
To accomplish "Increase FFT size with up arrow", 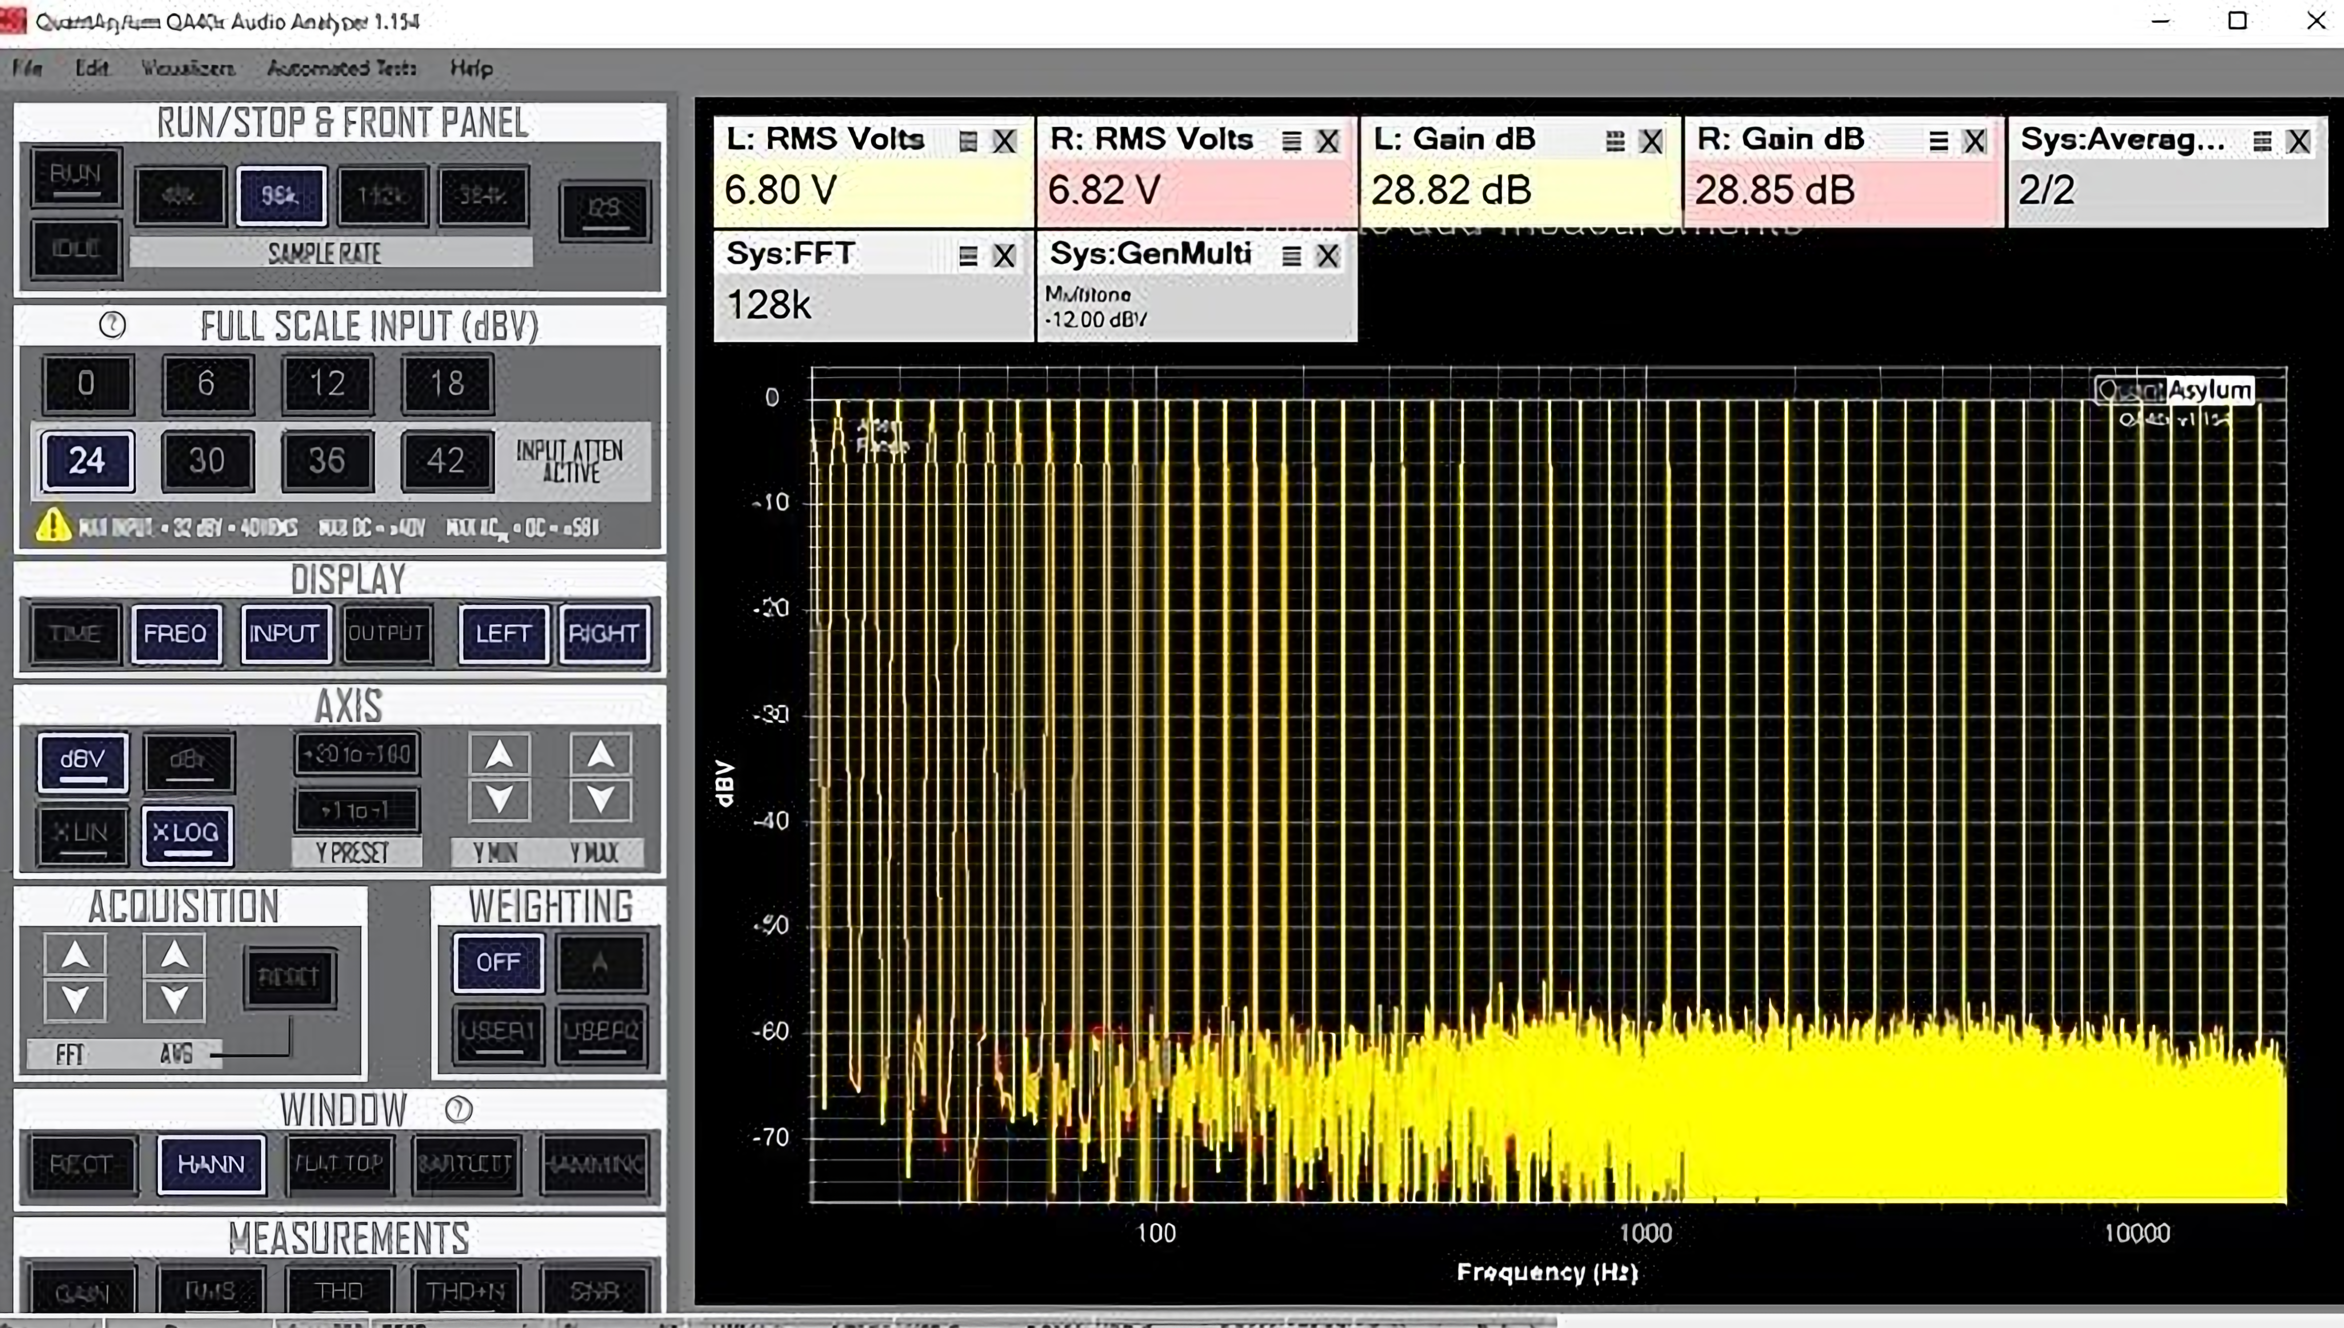I will click(x=75, y=955).
